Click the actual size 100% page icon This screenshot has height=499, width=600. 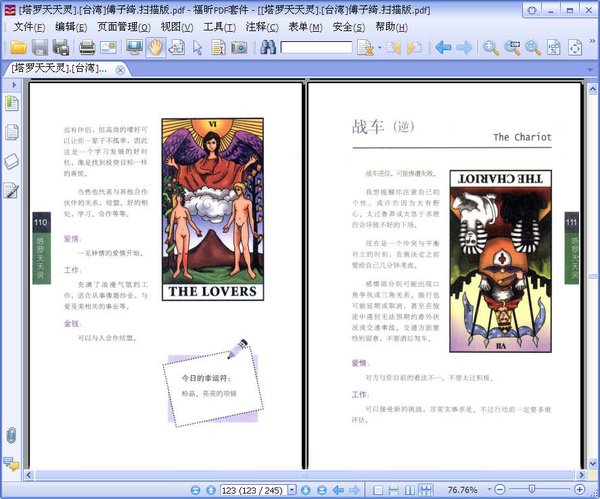point(553,48)
